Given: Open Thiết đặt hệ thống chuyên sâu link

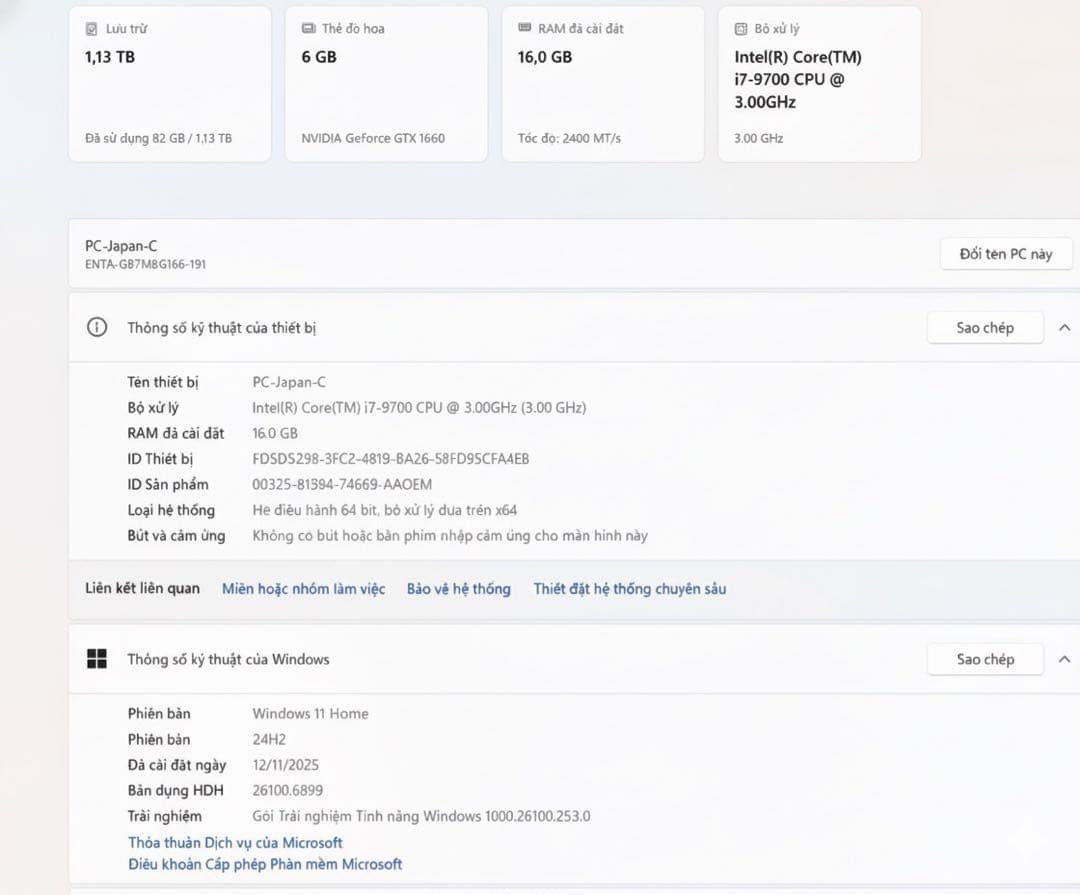Looking at the screenshot, I should (629, 589).
